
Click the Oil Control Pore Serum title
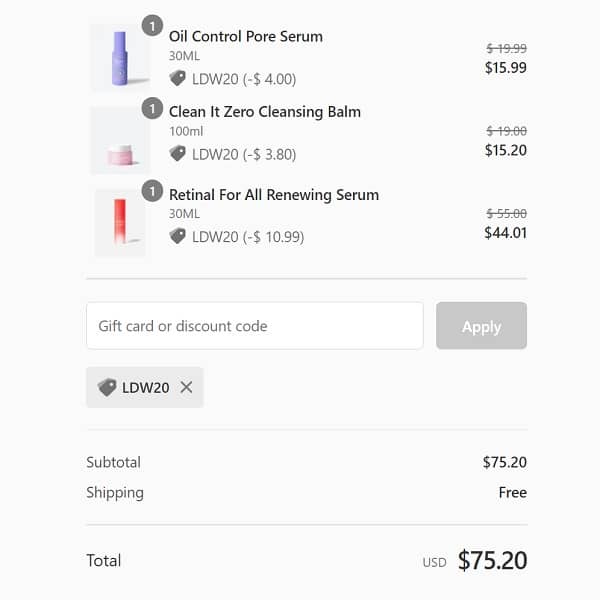(x=245, y=37)
